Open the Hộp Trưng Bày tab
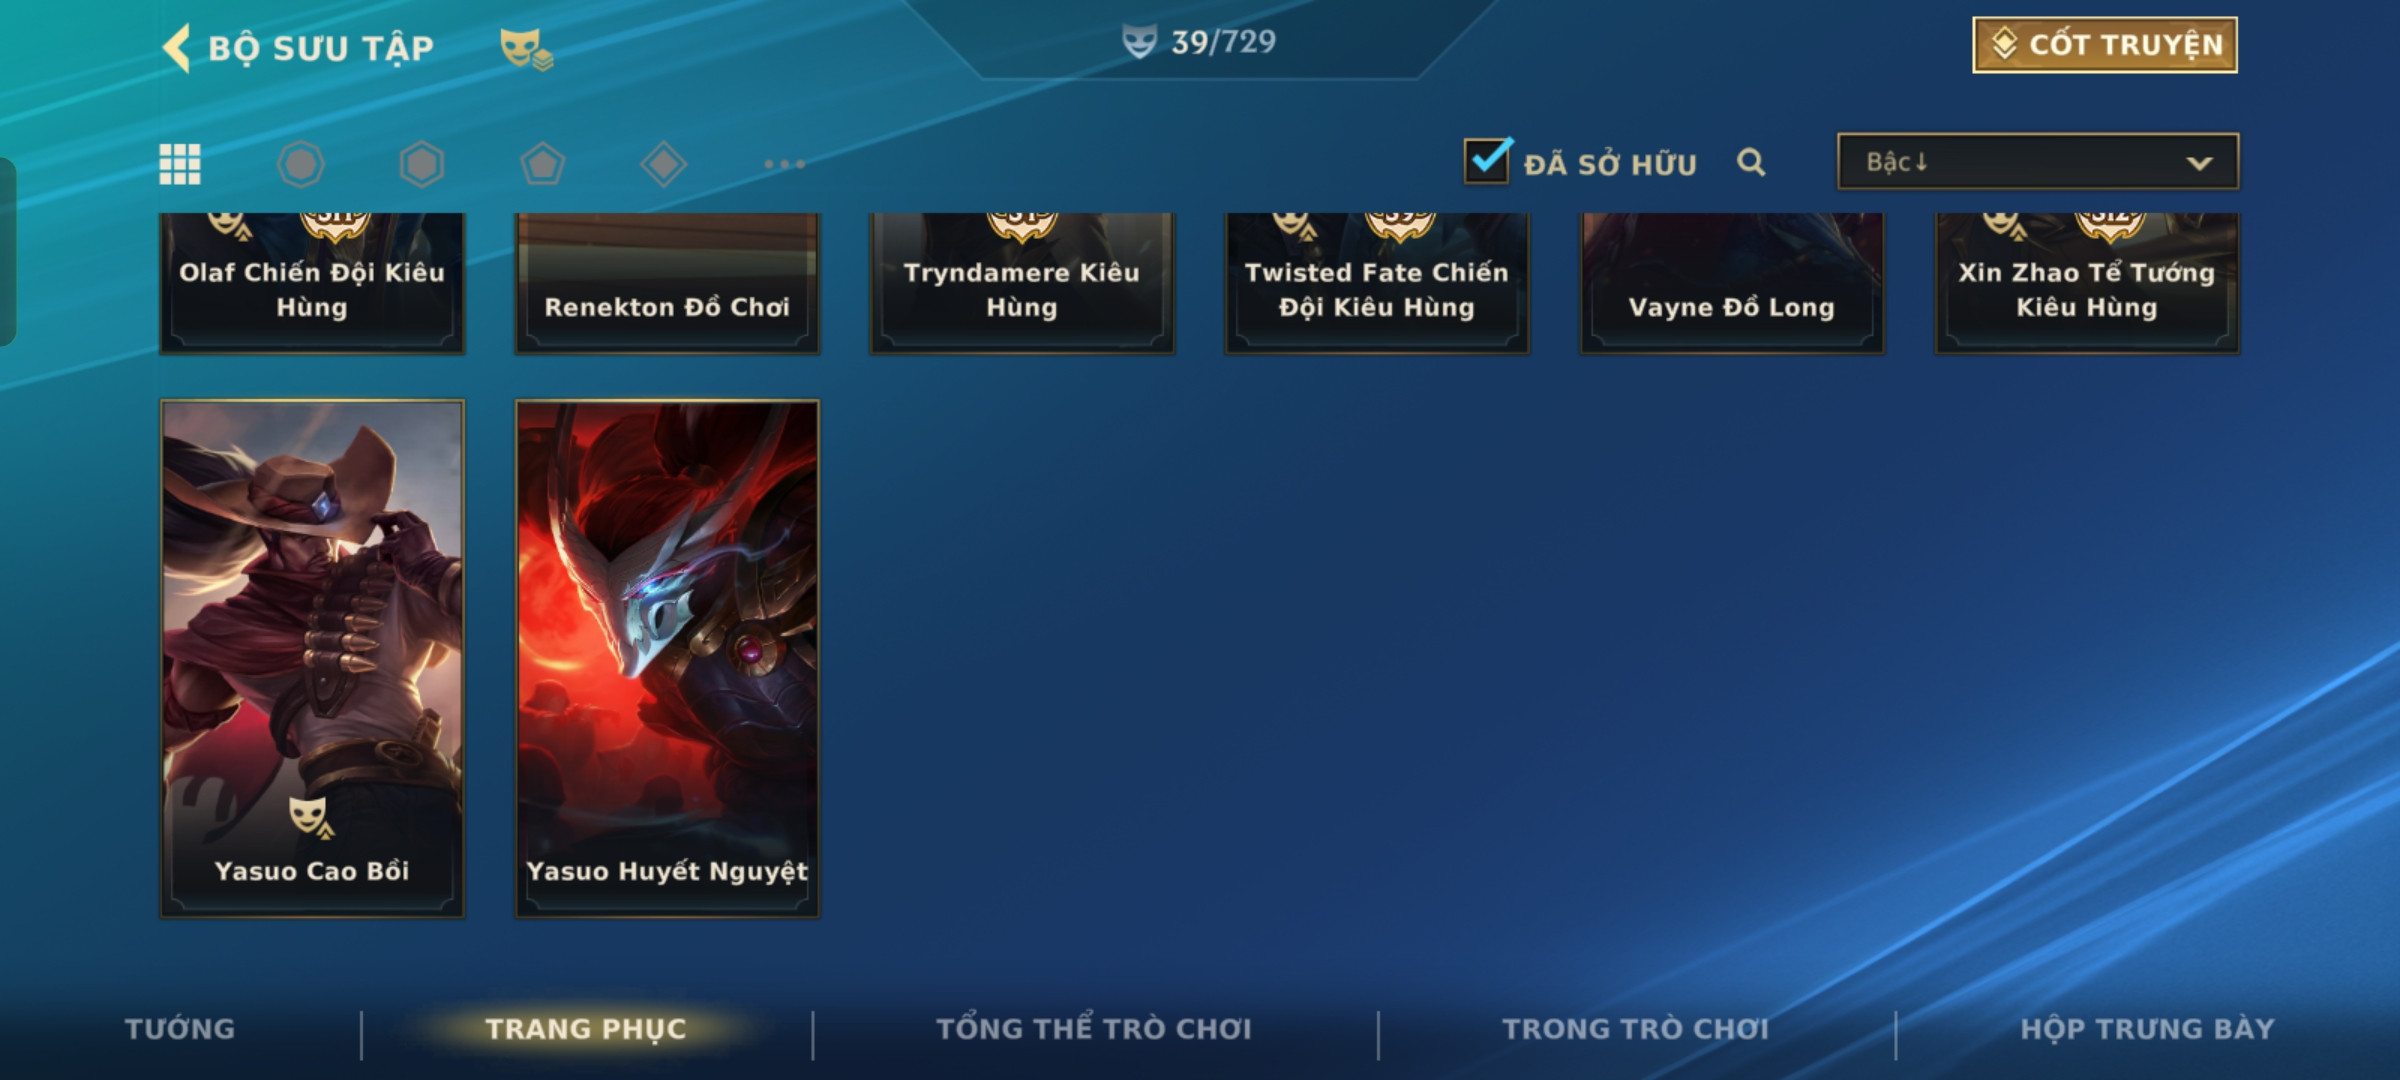 point(2148,1029)
